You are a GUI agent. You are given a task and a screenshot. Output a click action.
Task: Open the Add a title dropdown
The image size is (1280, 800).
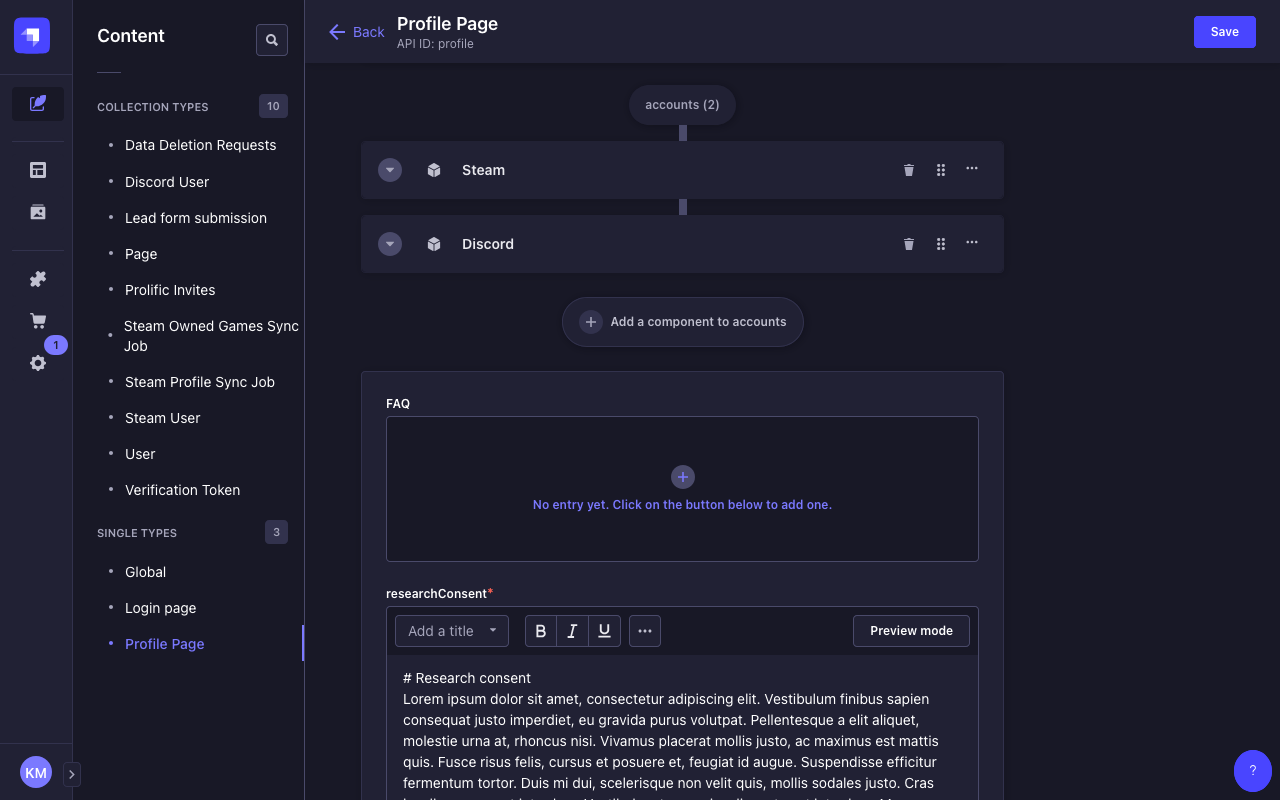(451, 631)
